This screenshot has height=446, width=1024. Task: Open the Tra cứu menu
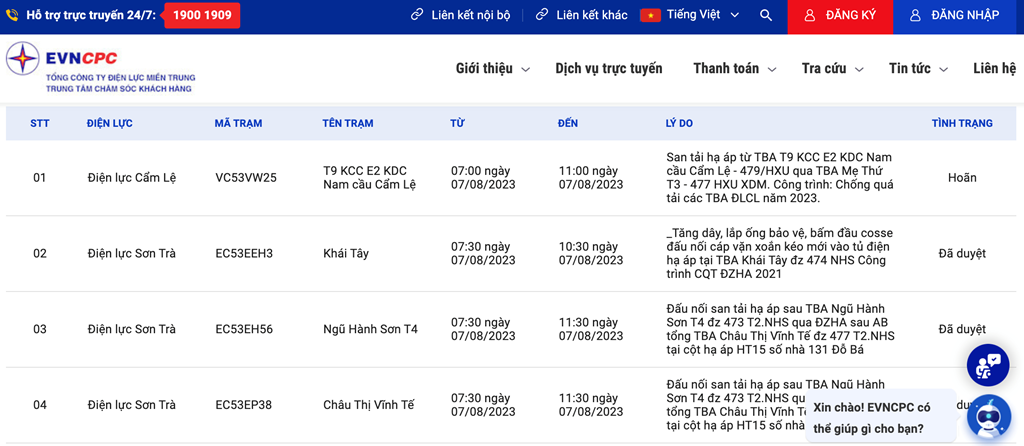832,69
